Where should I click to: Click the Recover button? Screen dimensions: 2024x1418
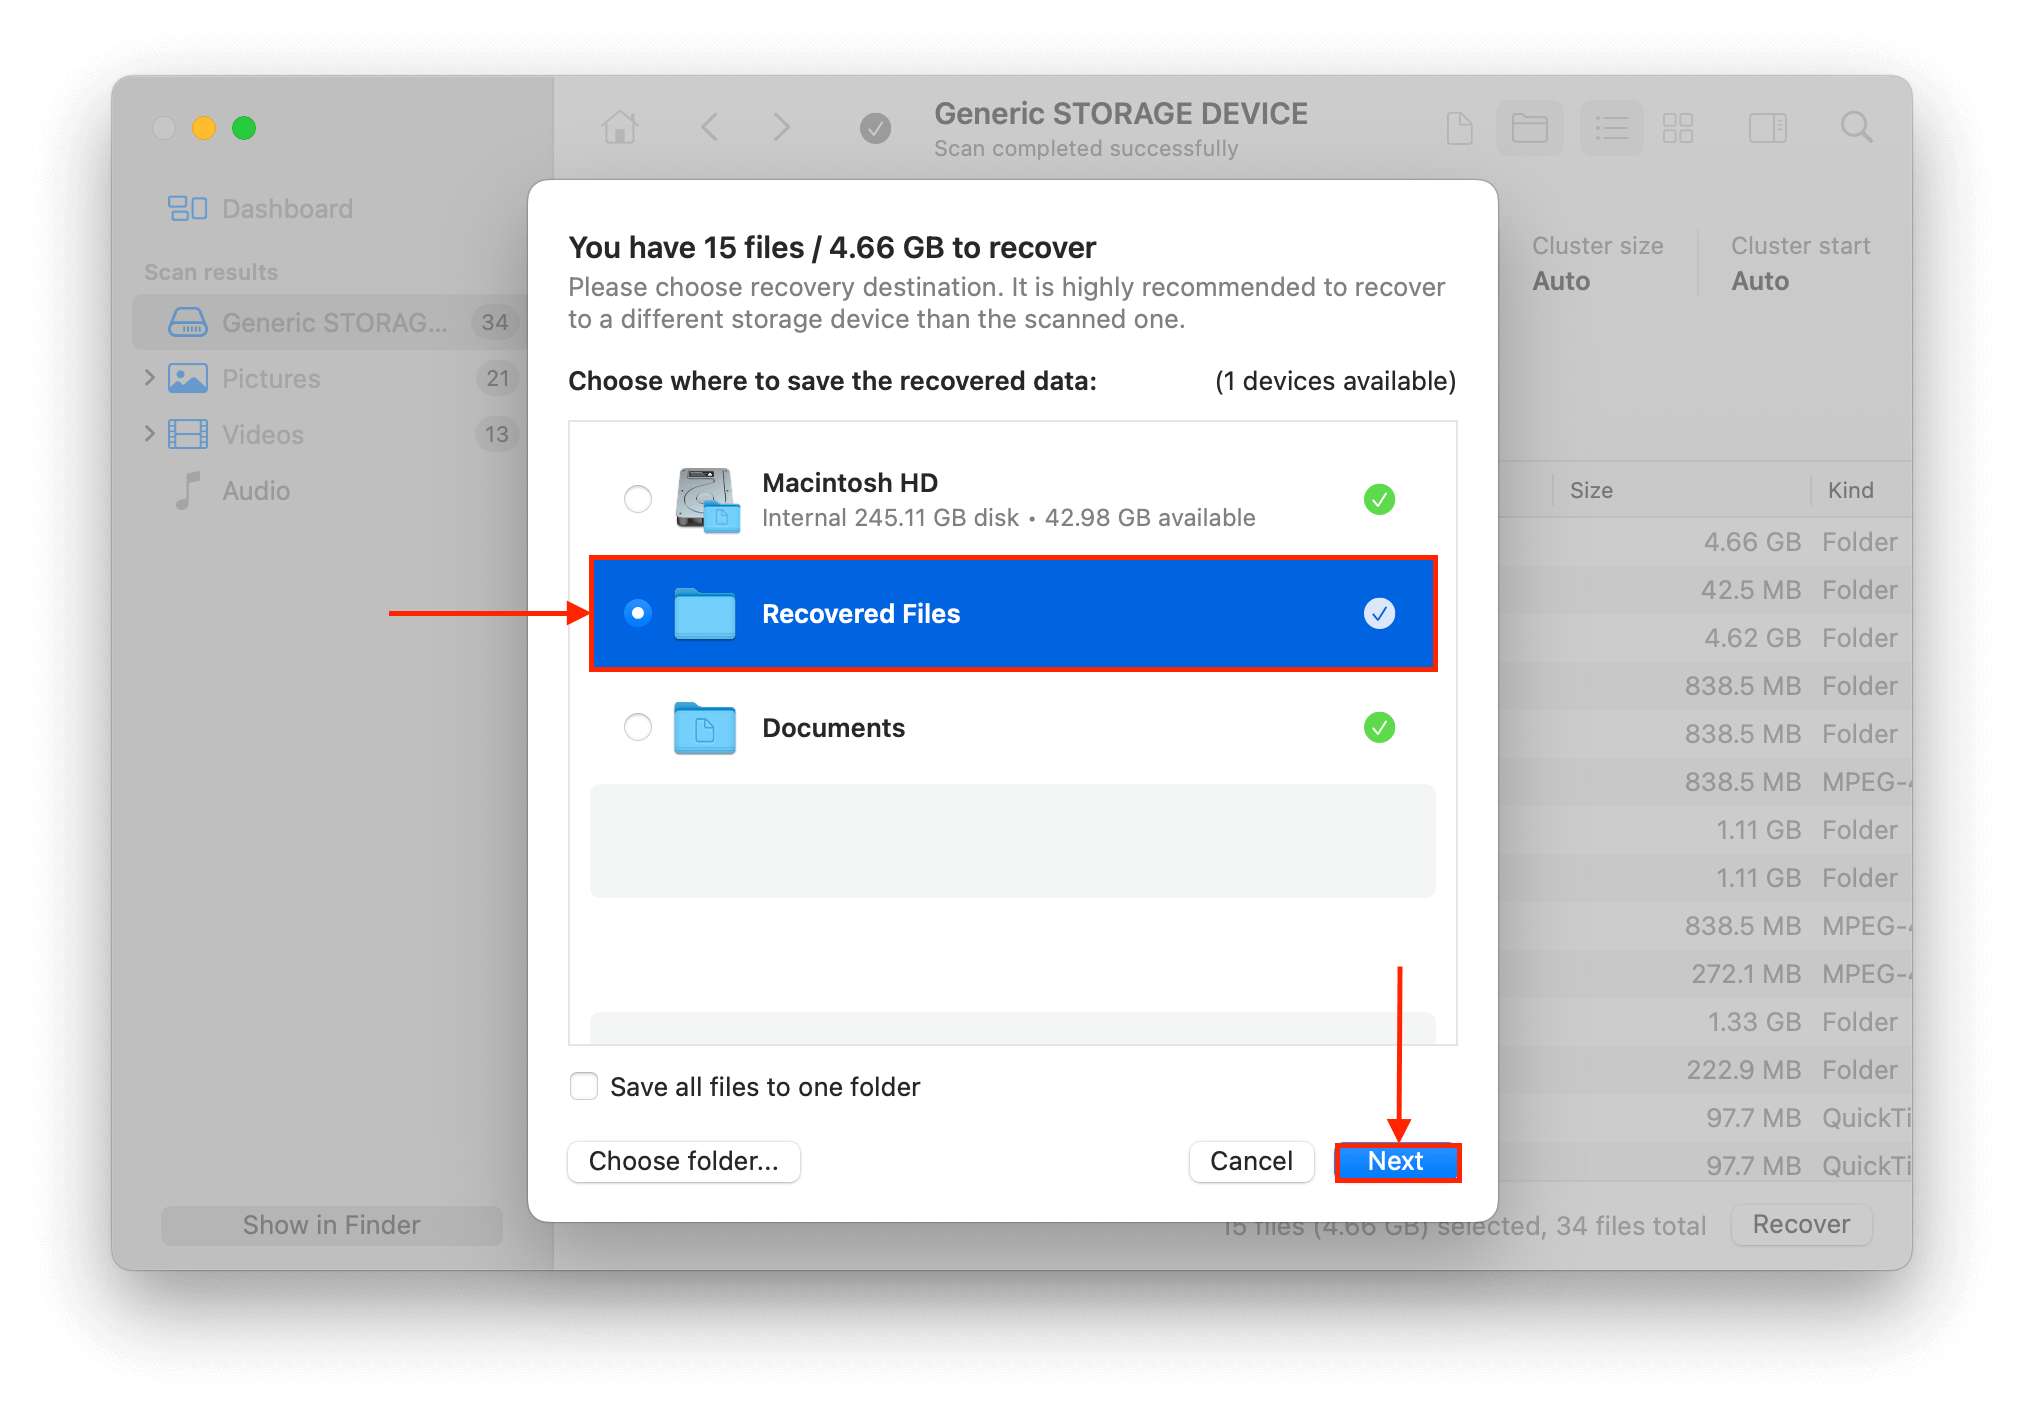click(x=1801, y=1224)
